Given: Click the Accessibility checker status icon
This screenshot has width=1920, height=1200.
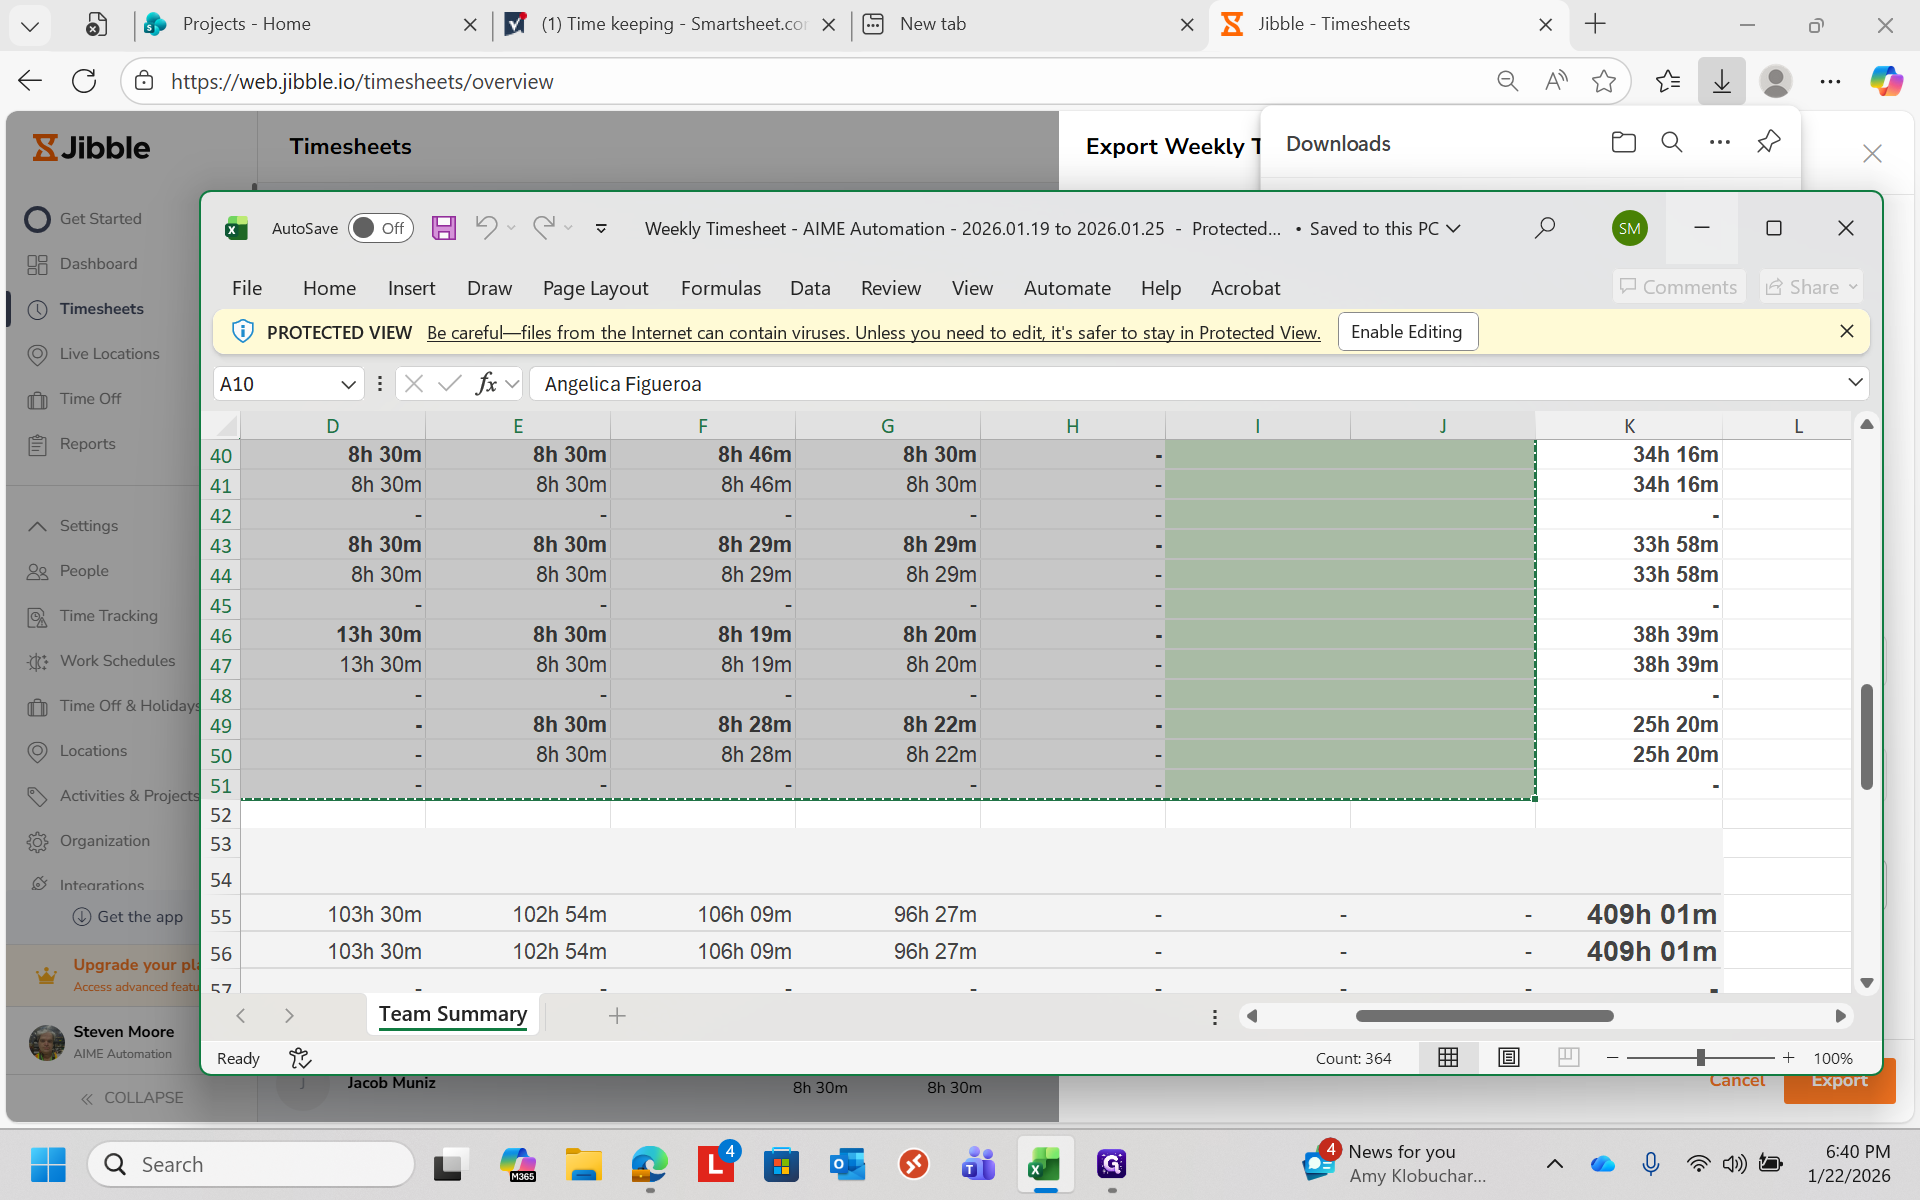Looking at the screenshot, I should coord(300,1057).
